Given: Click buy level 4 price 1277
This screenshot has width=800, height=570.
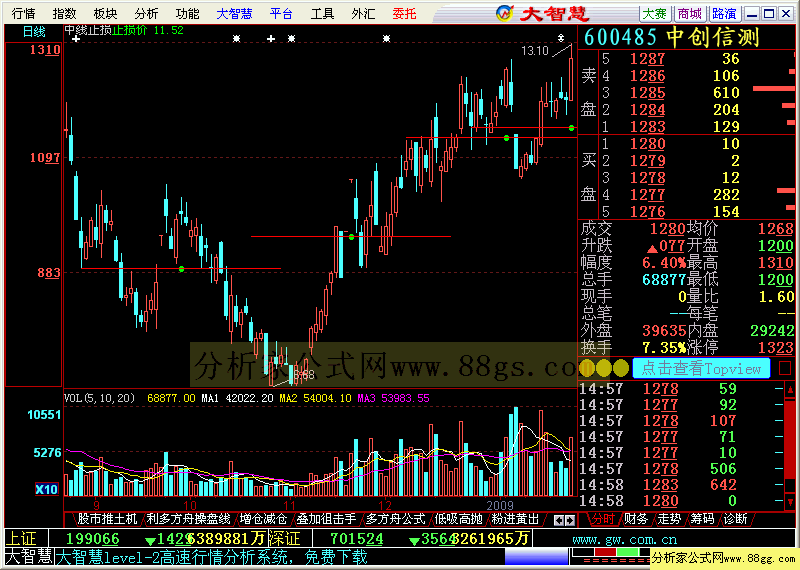Looking at the screenshot, I should (647, 195).
